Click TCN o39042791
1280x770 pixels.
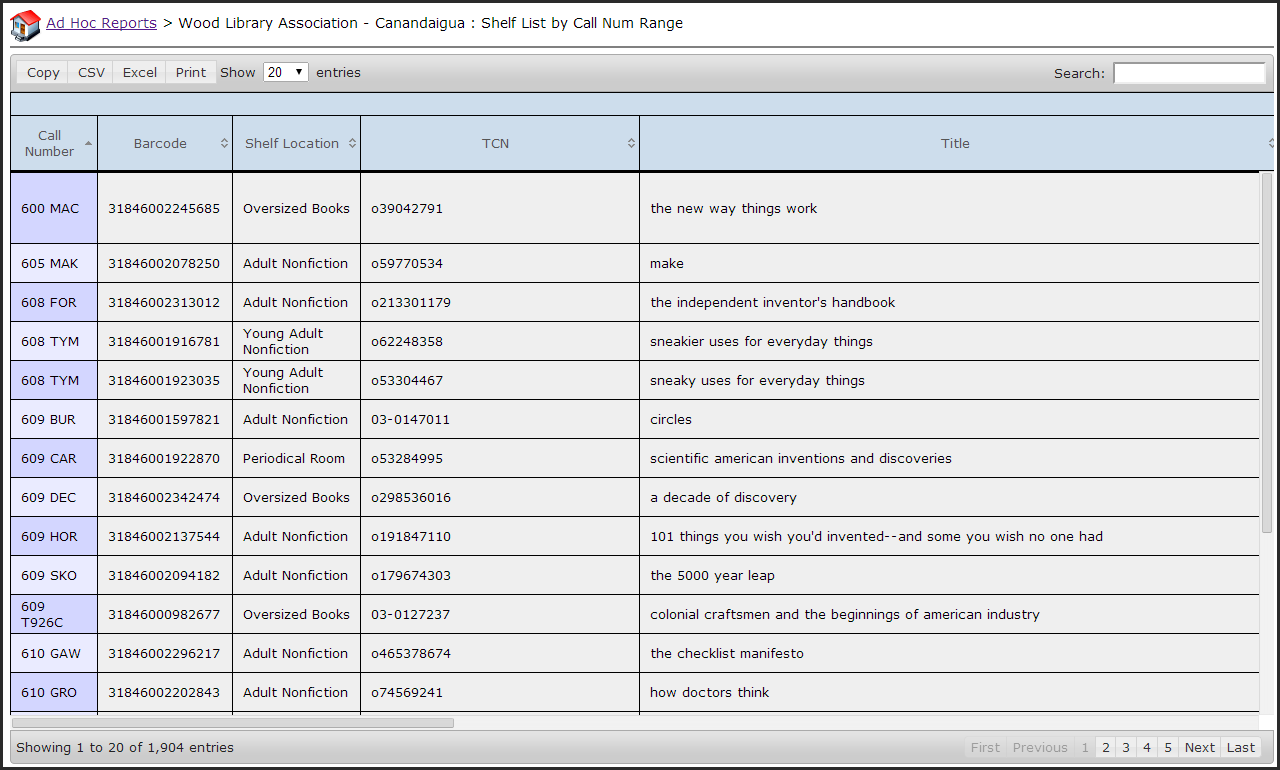pyautogui.click(x=407, y=209)
